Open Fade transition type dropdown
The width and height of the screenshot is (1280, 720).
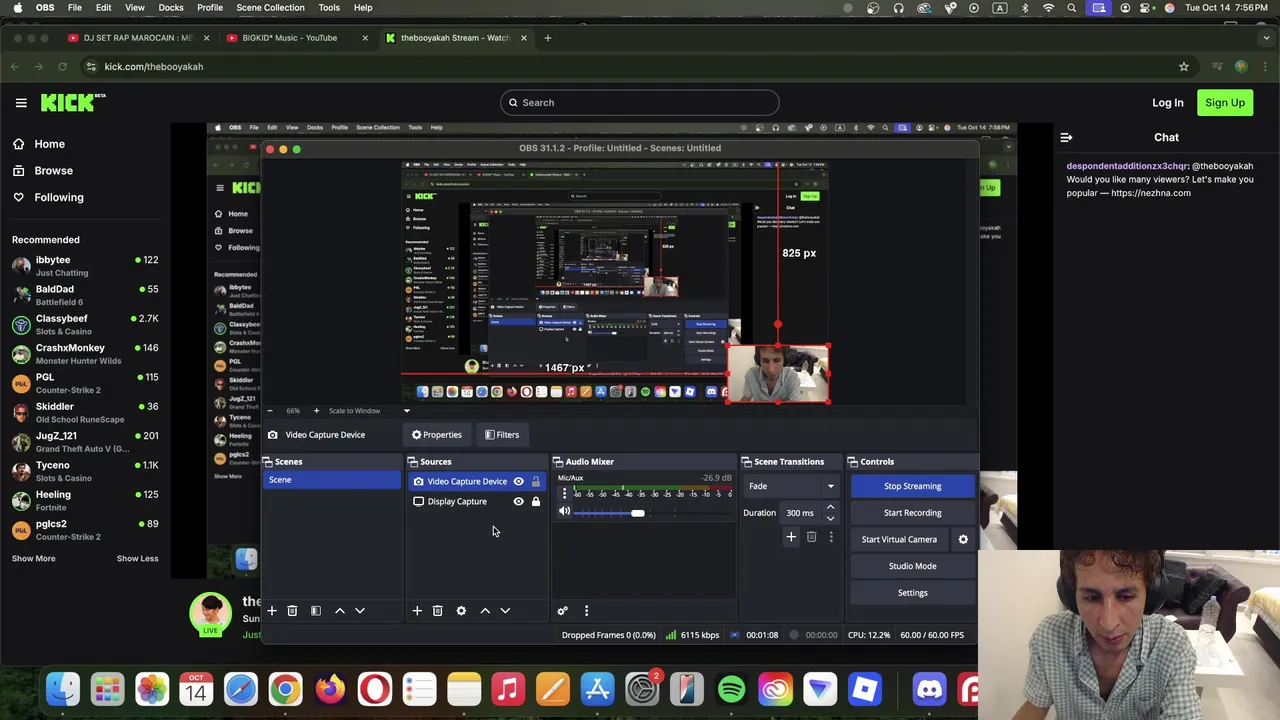coord(790,486)
